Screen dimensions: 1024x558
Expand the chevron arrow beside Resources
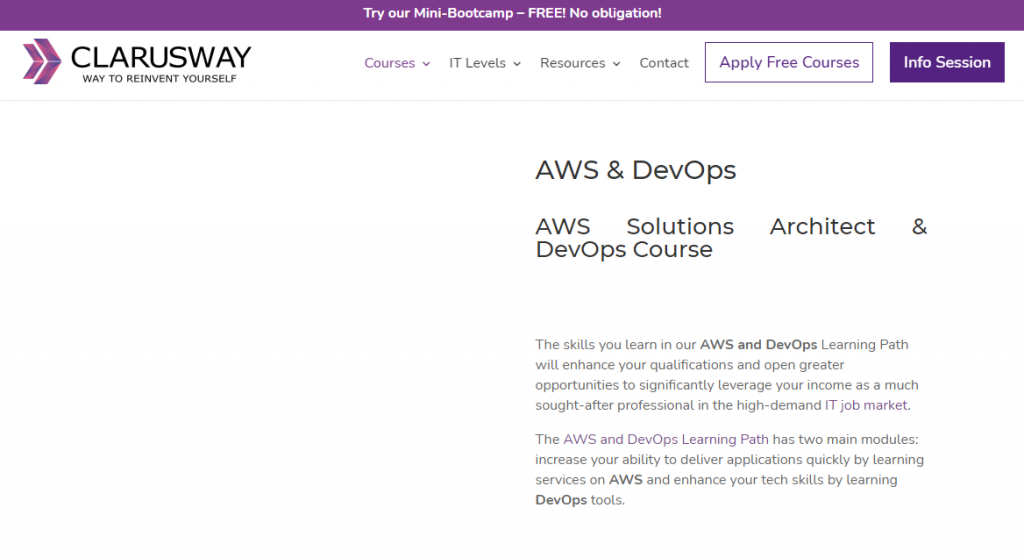coord(616,64)
